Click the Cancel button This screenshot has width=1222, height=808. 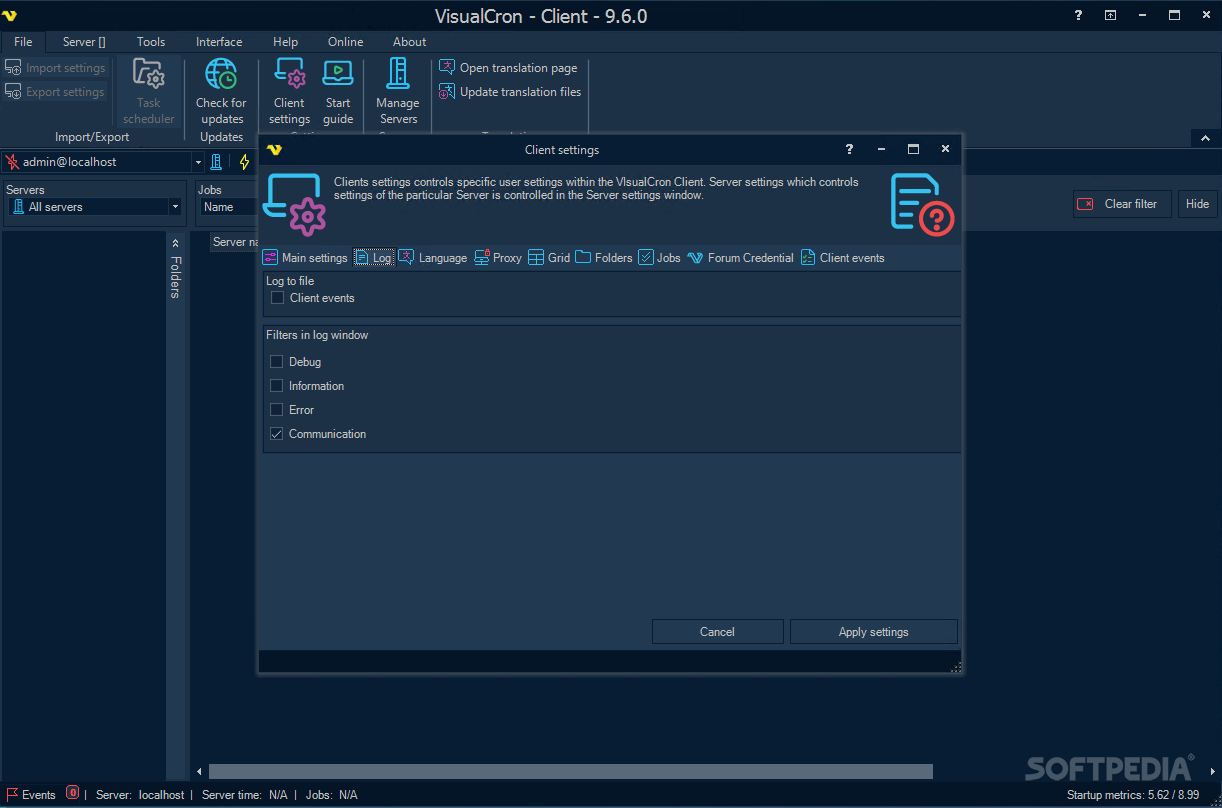coord(718,632)
